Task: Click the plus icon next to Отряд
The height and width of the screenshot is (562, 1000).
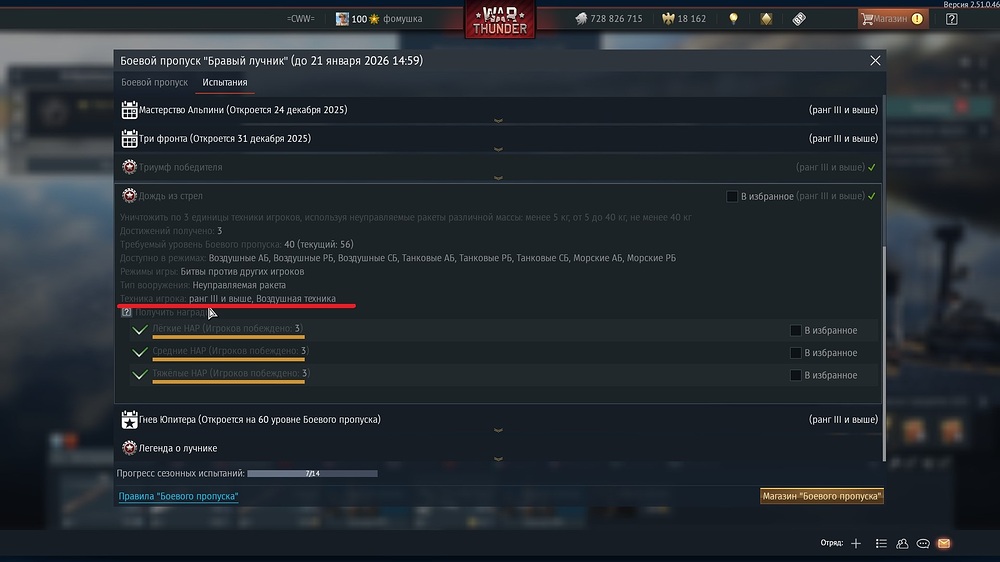Action: tap(856, 544)
